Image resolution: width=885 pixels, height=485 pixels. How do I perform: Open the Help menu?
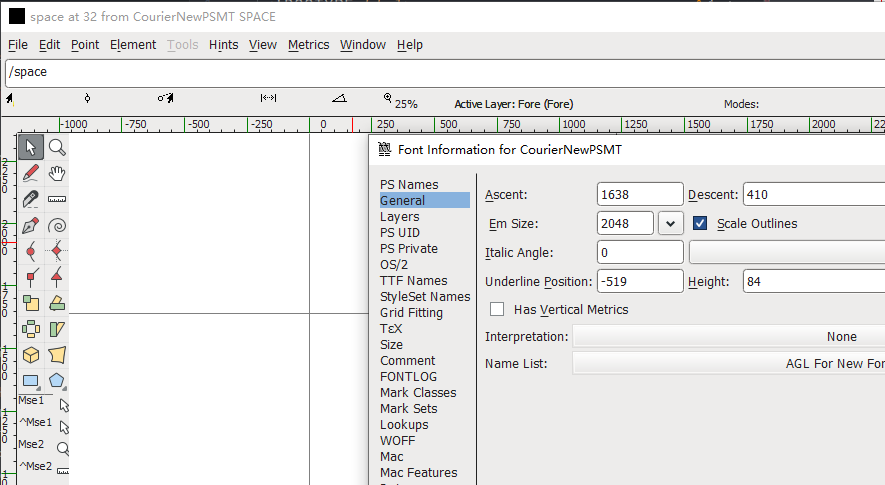coord(409,45)
